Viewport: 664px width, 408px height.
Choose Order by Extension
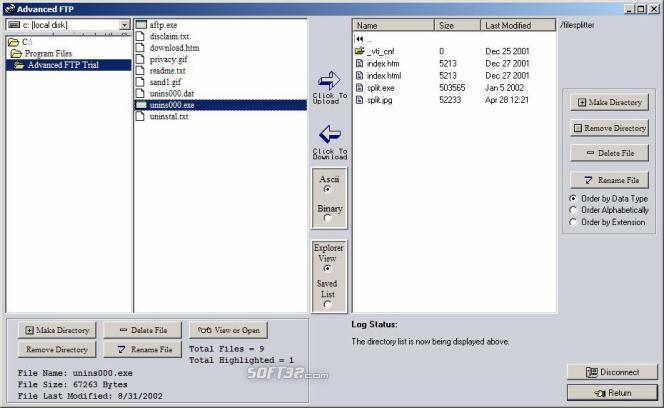tap(573, 222)
